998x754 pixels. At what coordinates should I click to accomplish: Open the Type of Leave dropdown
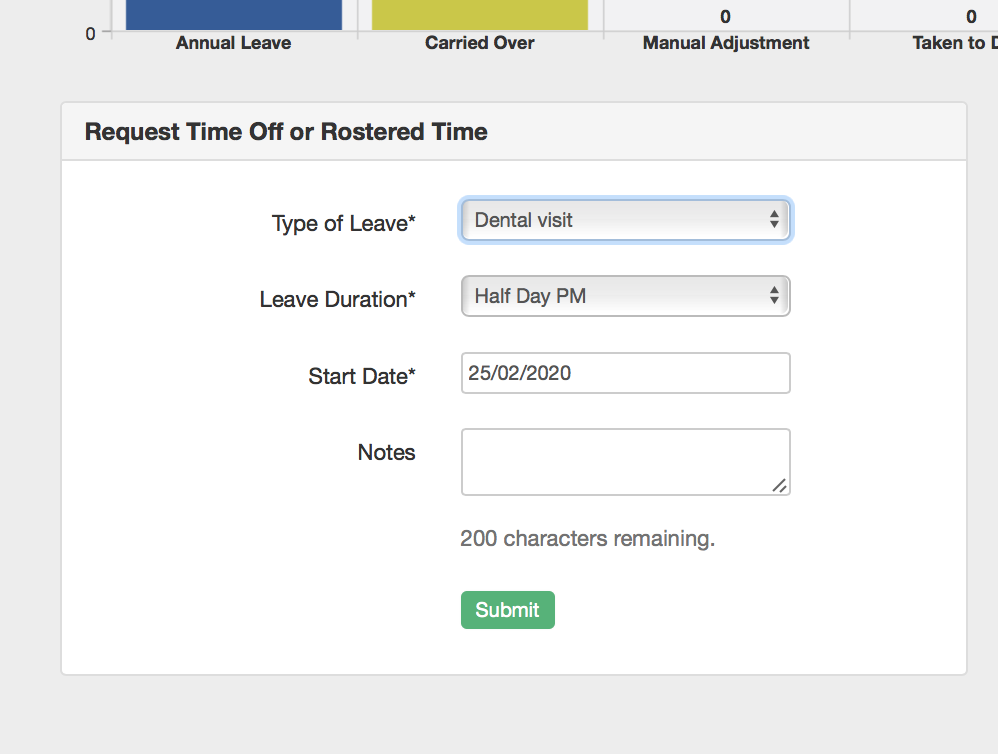625,221
